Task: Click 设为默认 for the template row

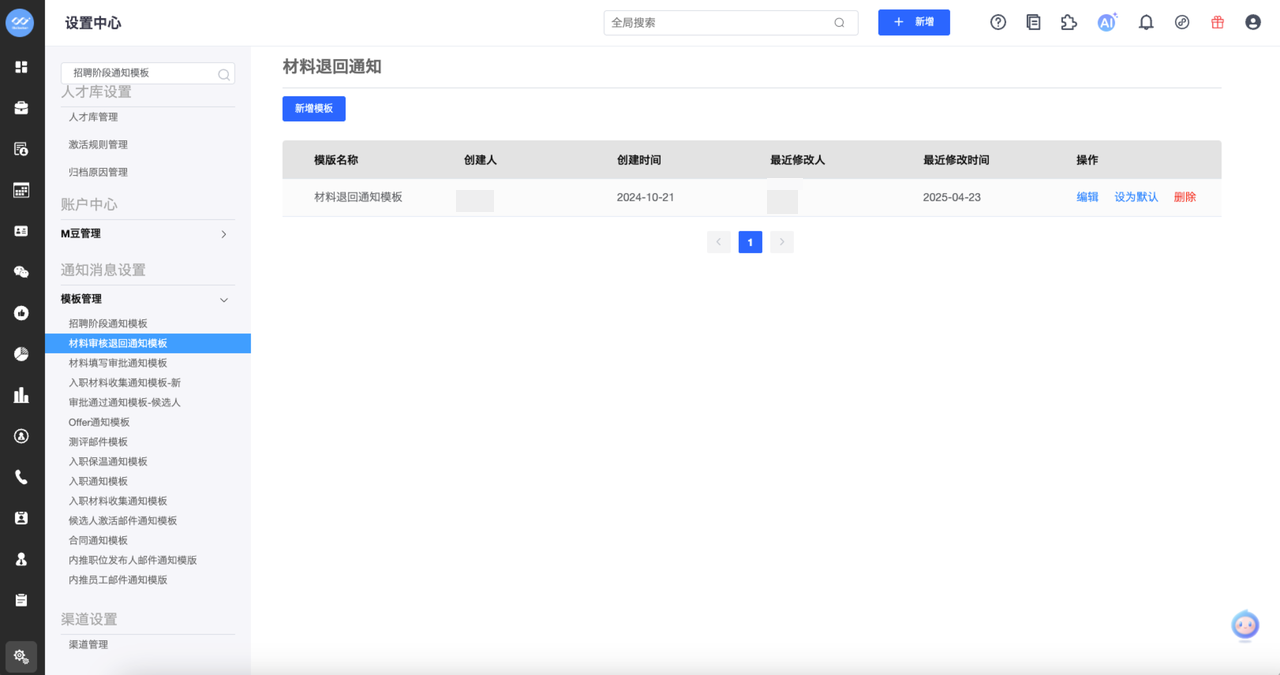Action: click(x=1136, y=197)
